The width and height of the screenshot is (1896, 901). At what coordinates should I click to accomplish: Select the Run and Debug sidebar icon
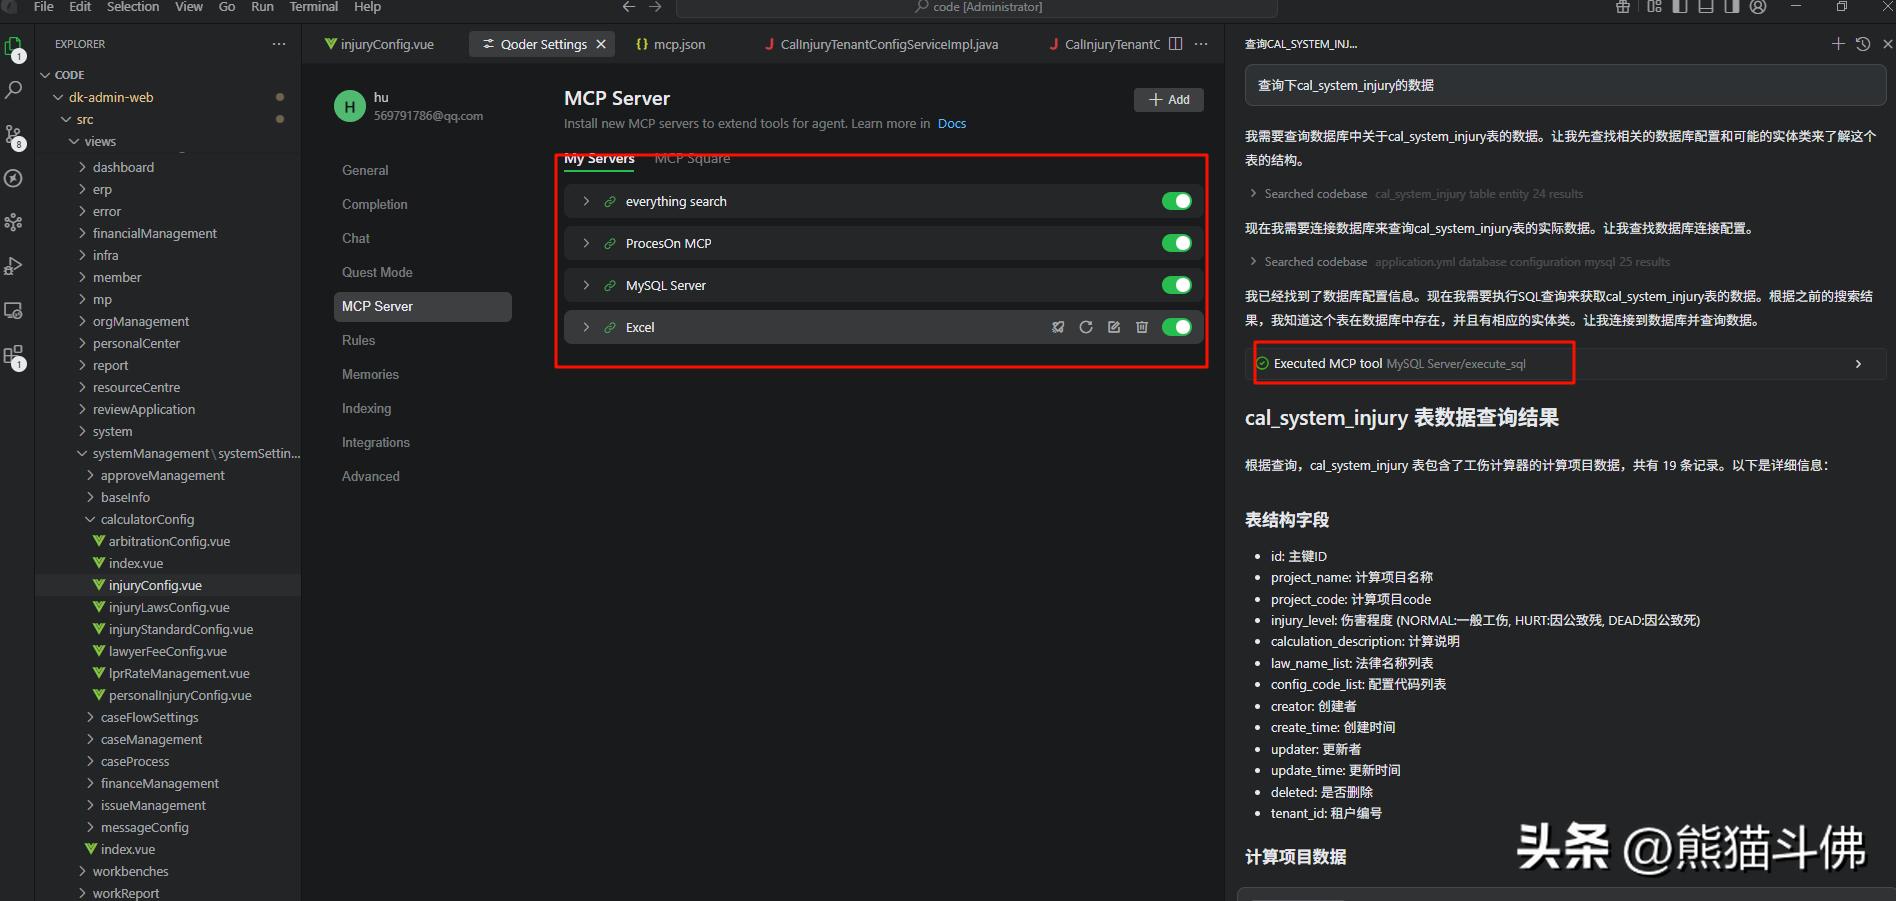pyautogui.click(x=13, y=265)
